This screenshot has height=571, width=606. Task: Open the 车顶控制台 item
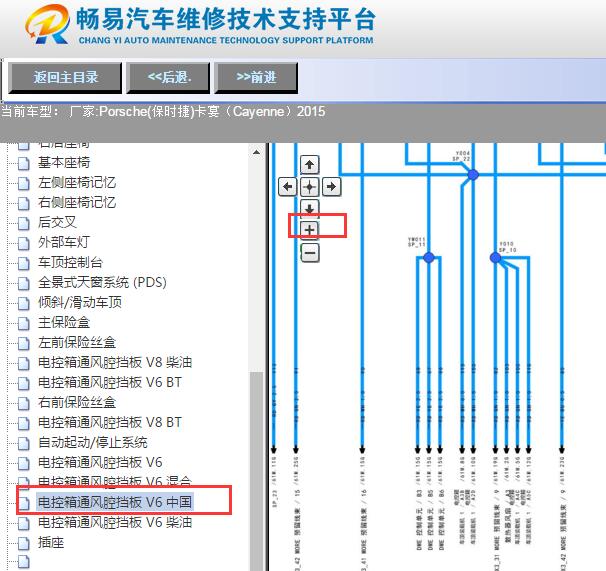(x=70, y=262)
